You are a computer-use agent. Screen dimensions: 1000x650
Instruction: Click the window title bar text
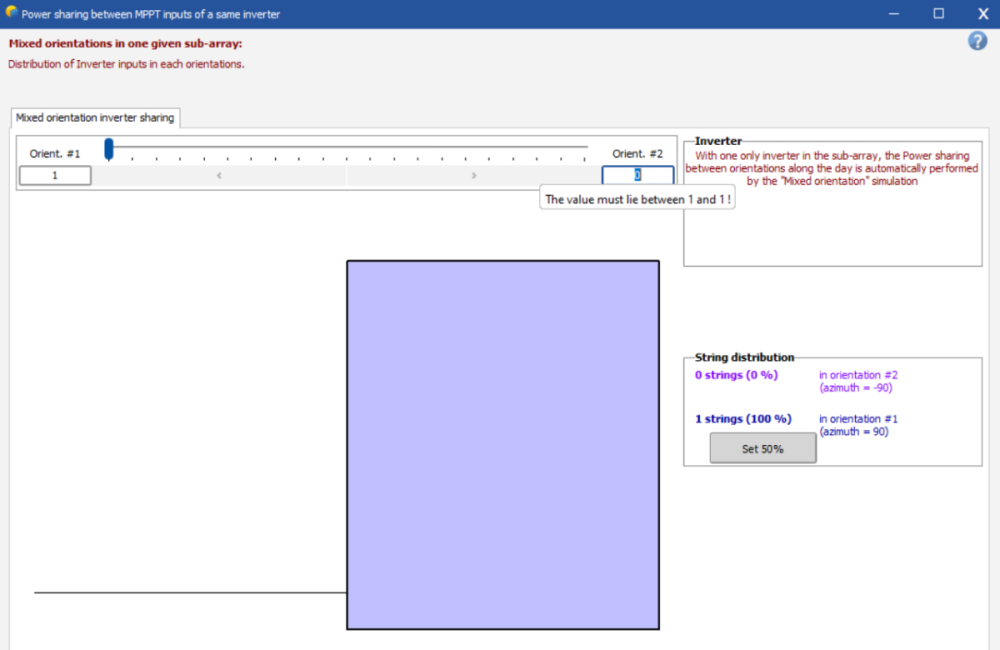click(150, 14)
